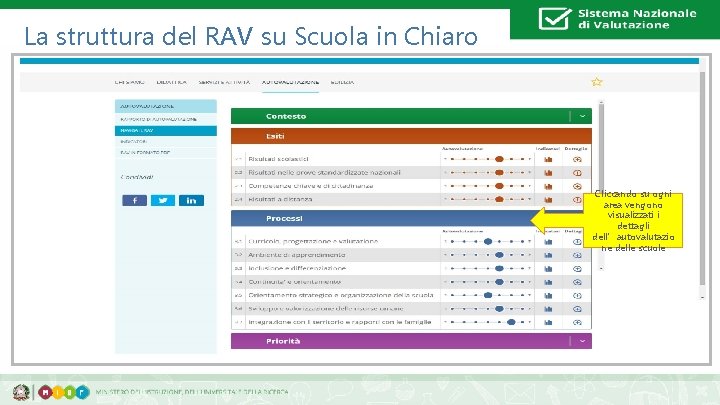Click the Integrazione con il territorio rating scale

tap(487, 322)
